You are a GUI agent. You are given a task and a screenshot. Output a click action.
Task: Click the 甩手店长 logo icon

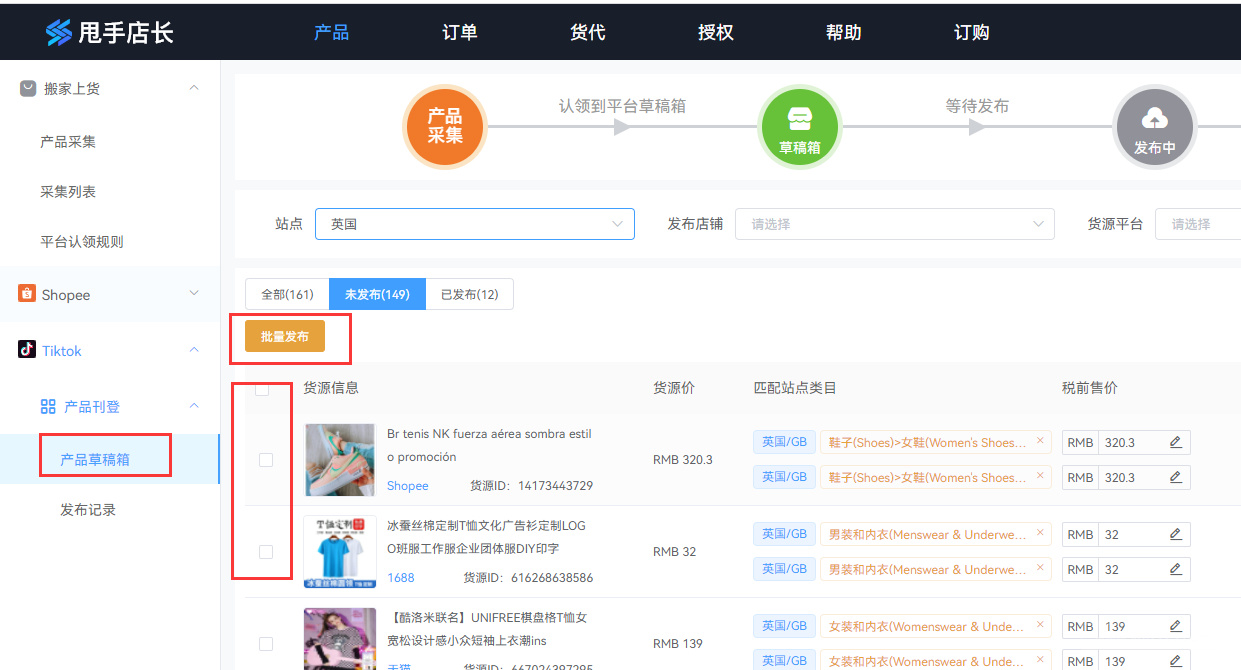pyautogui.click(x=59, y=32)
